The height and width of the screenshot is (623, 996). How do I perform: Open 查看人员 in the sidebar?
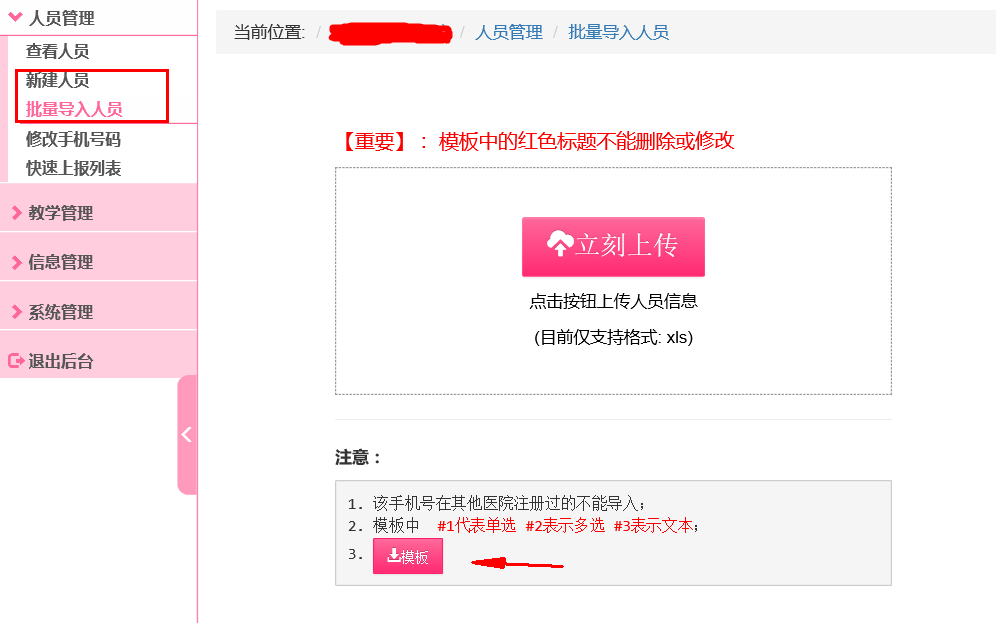click(x=57, y=51)
